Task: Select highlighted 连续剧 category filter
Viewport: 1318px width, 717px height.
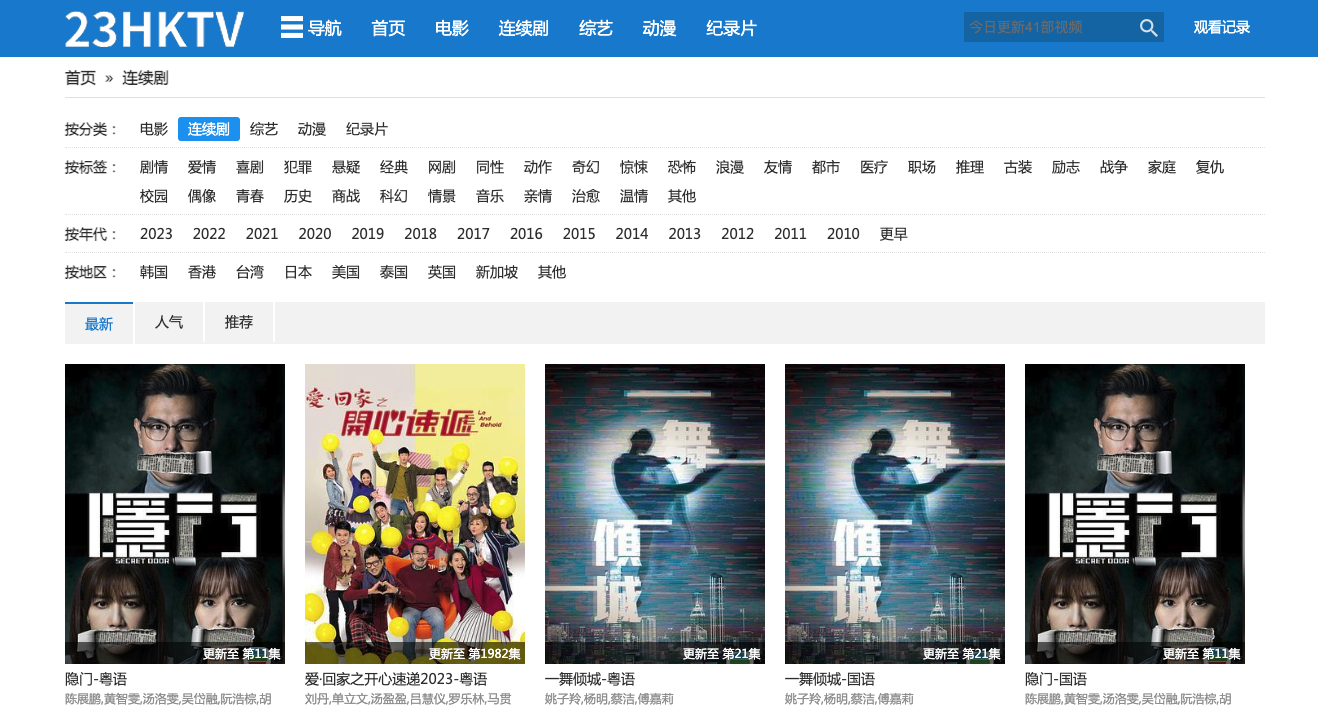Action: 209,129
